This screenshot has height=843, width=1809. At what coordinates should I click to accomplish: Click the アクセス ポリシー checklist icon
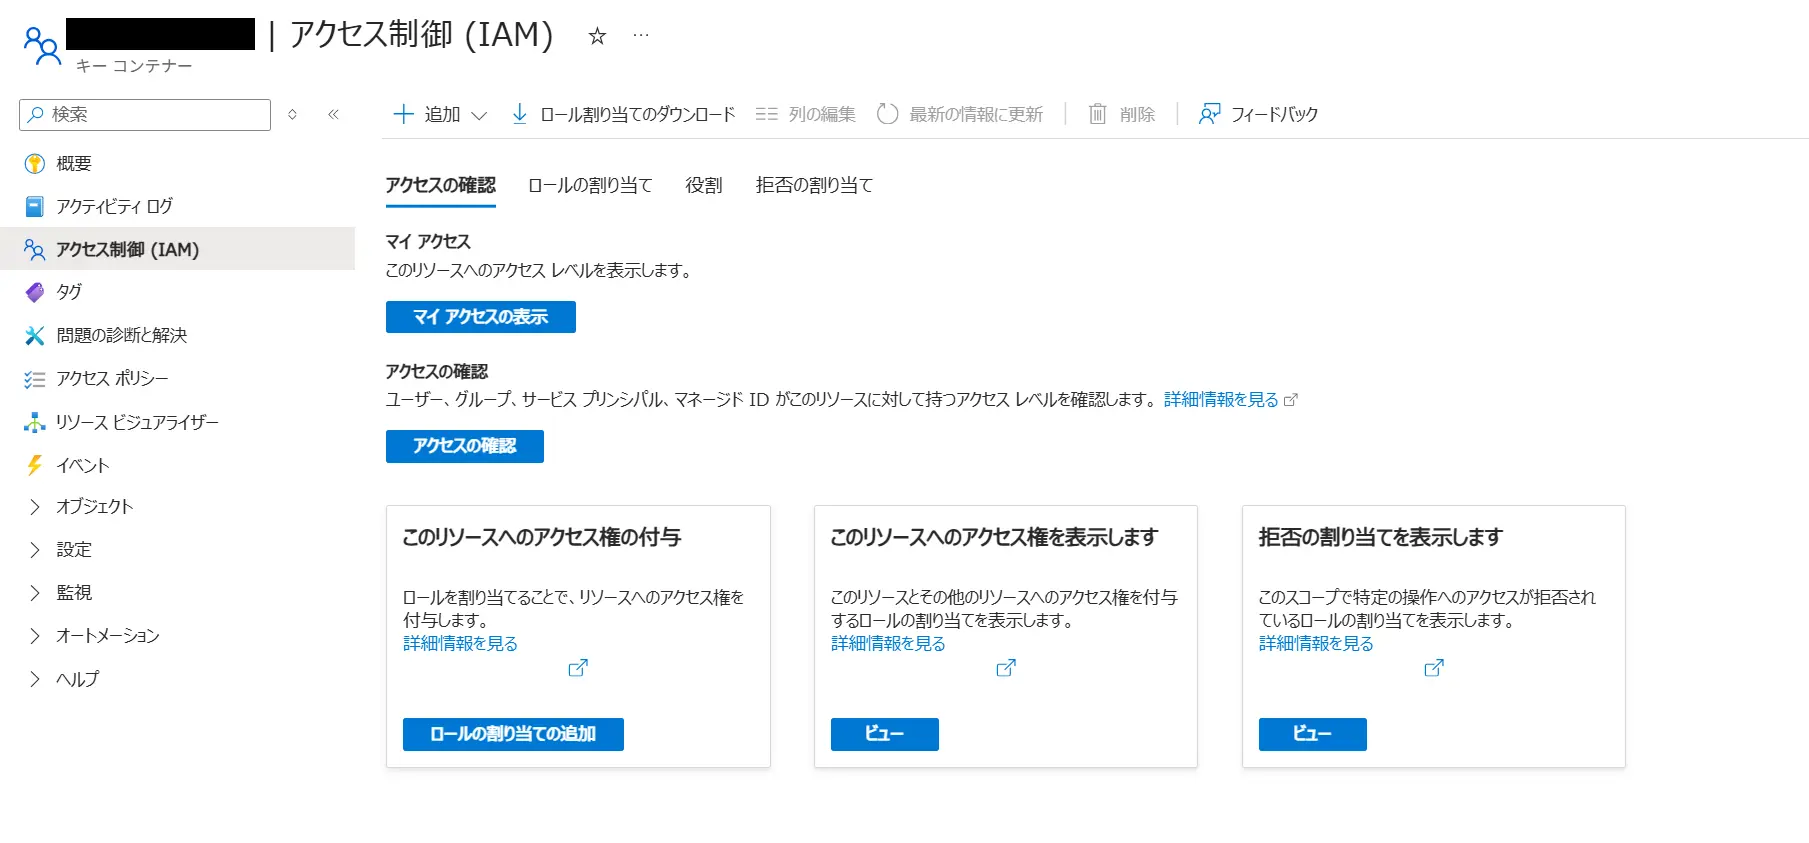point(35,379)
